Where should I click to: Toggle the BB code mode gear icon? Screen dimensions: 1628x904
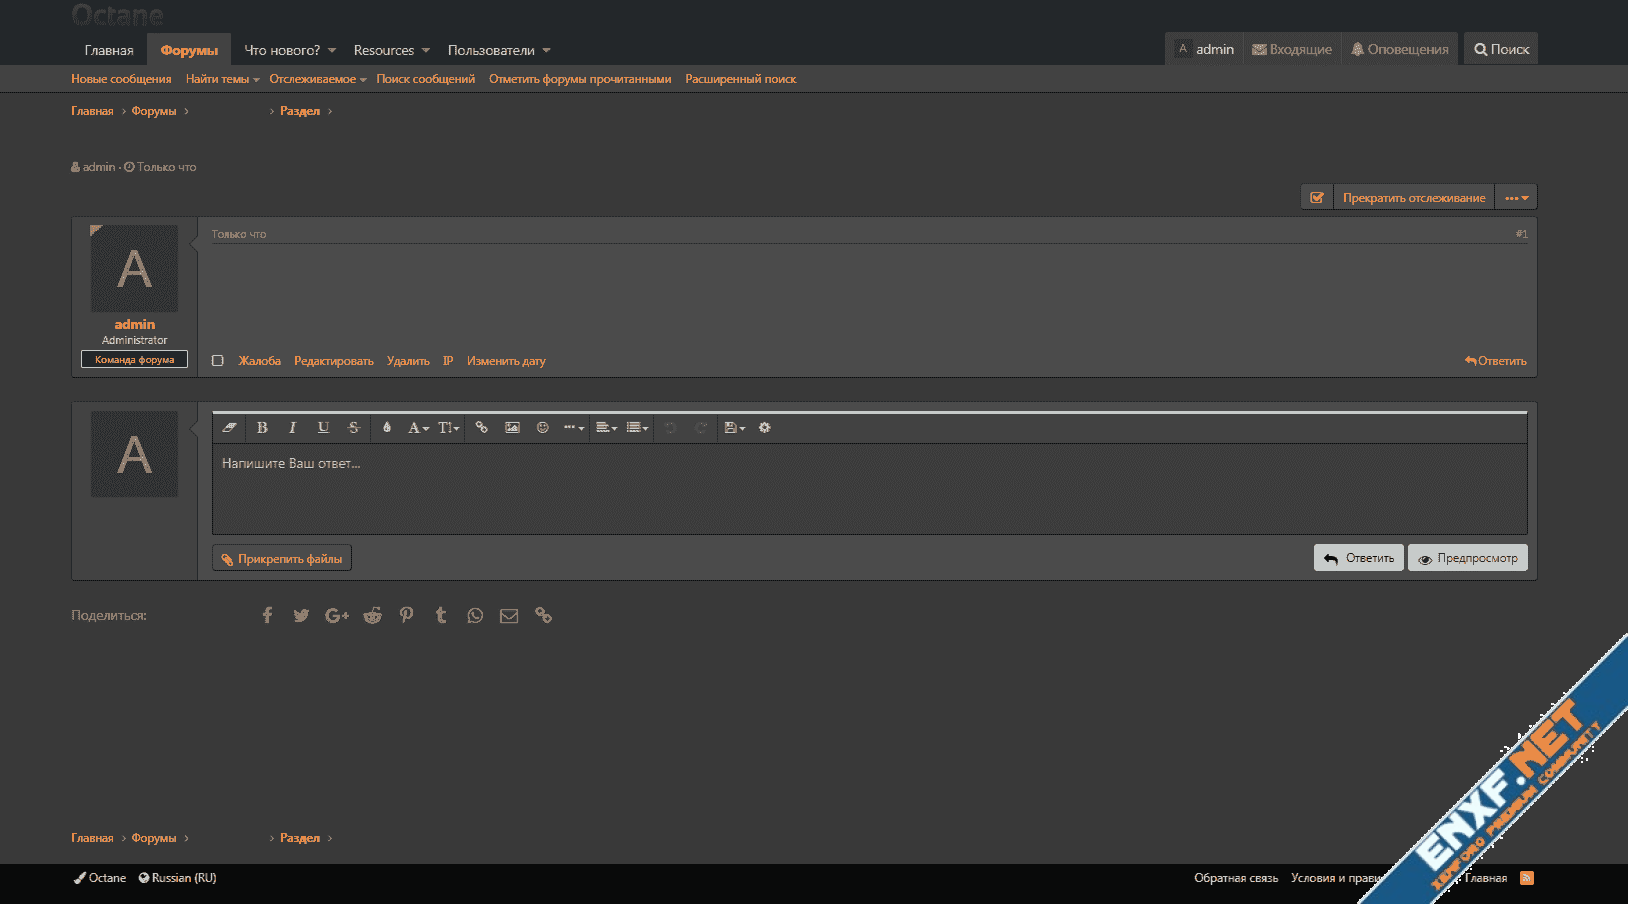coord(765,428)
